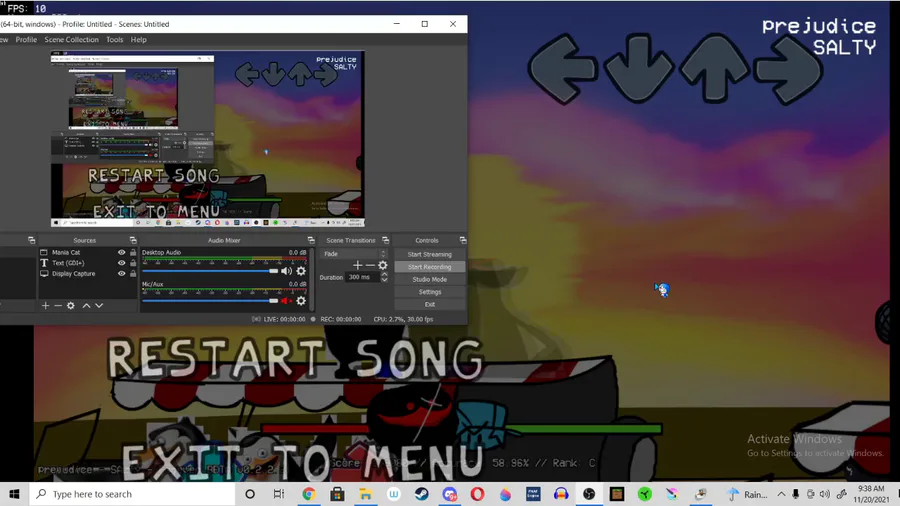Switch to OBS Studio taskbar icon
The width and height of the screenshot is (900, 506).
[589, 494]
